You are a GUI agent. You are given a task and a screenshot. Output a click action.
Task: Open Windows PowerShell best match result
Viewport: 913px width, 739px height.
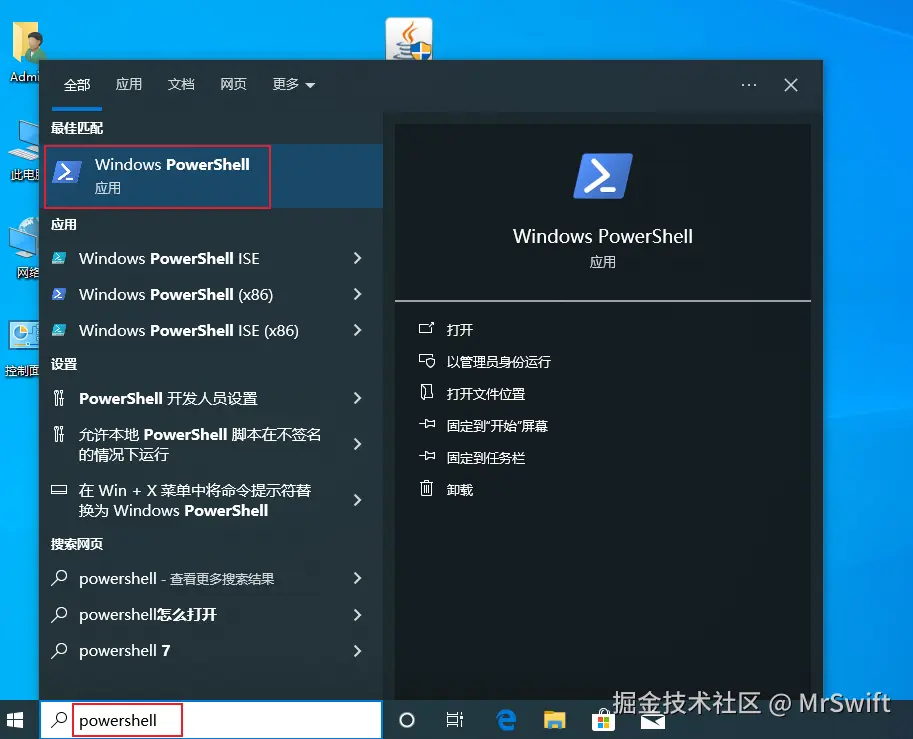tap(213, 176)
